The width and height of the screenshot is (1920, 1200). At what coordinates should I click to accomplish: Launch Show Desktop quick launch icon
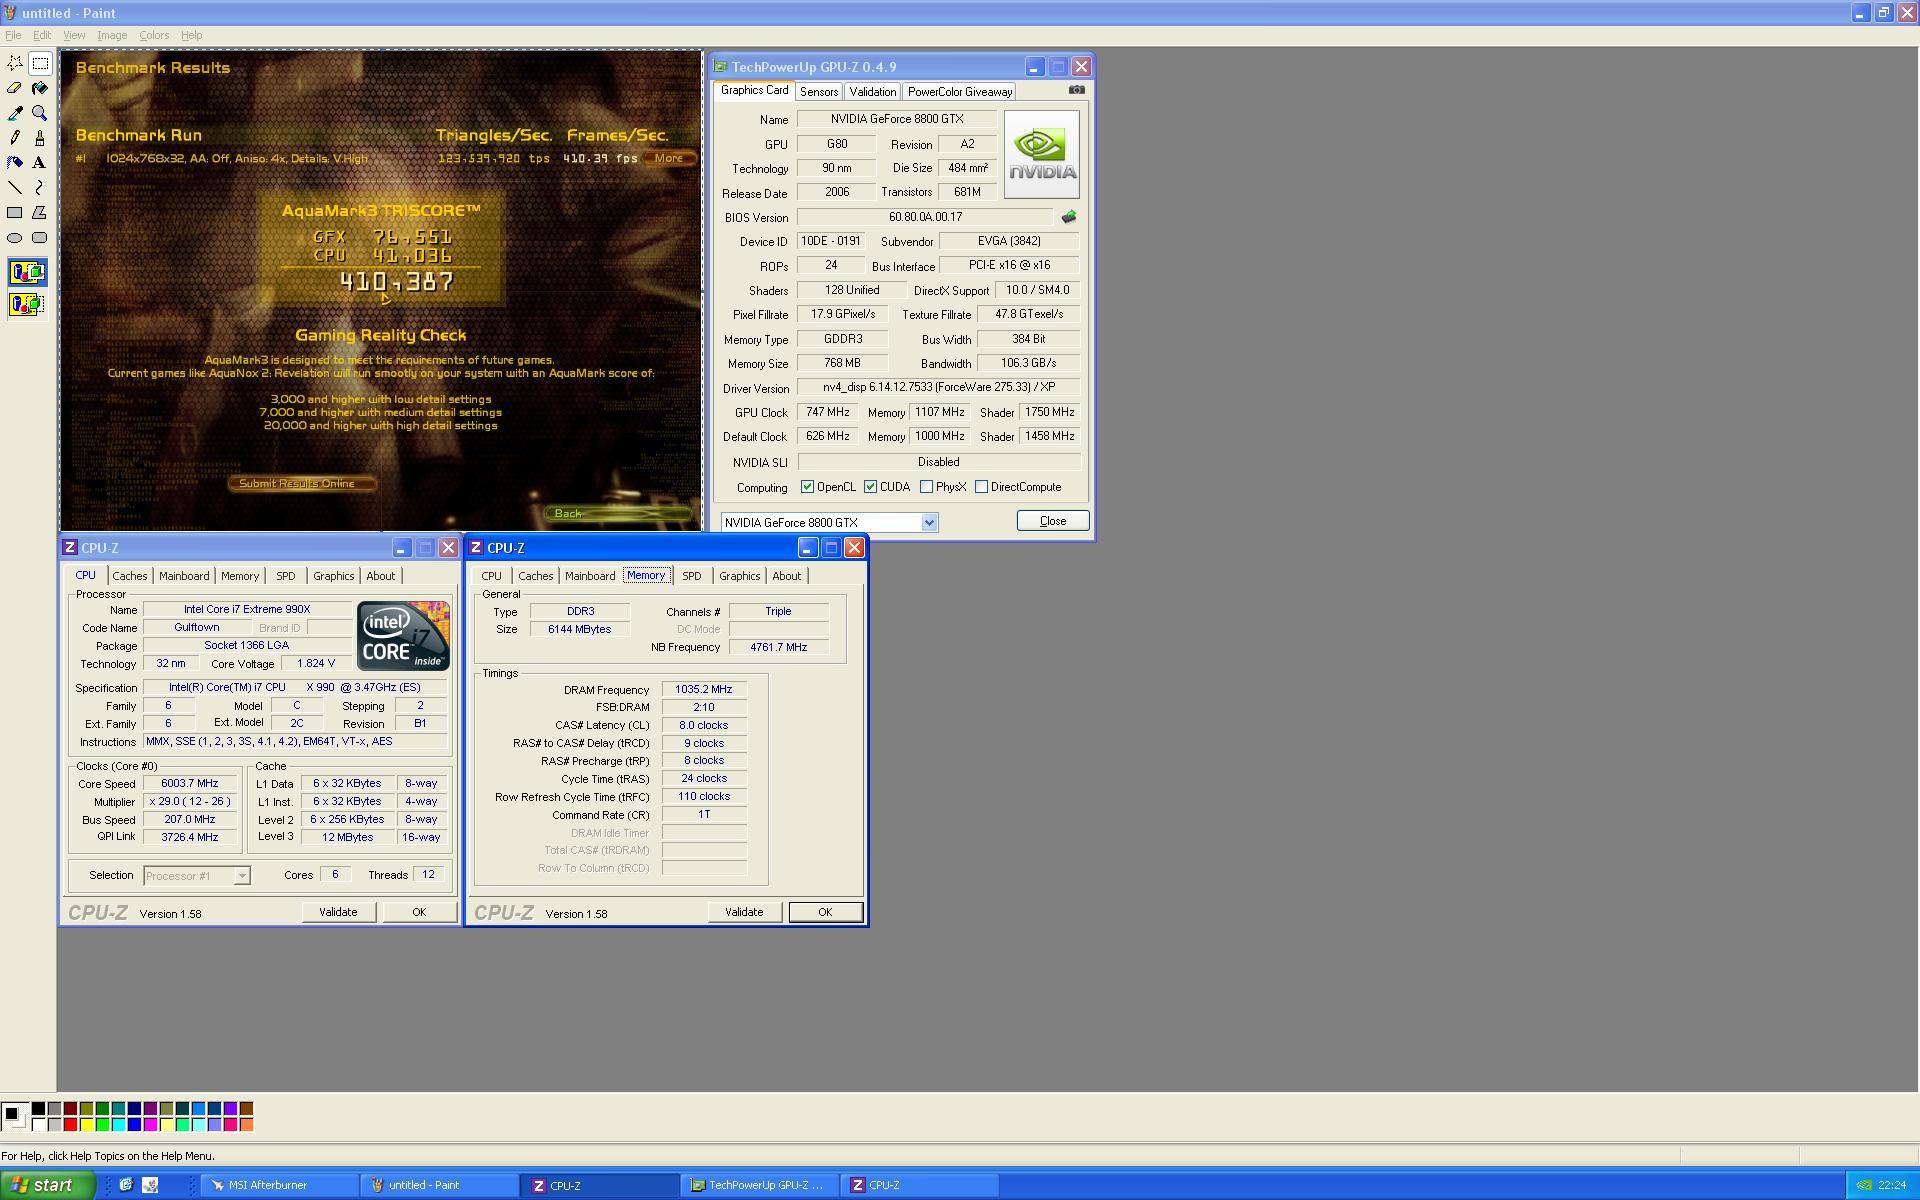point(126,1185)
